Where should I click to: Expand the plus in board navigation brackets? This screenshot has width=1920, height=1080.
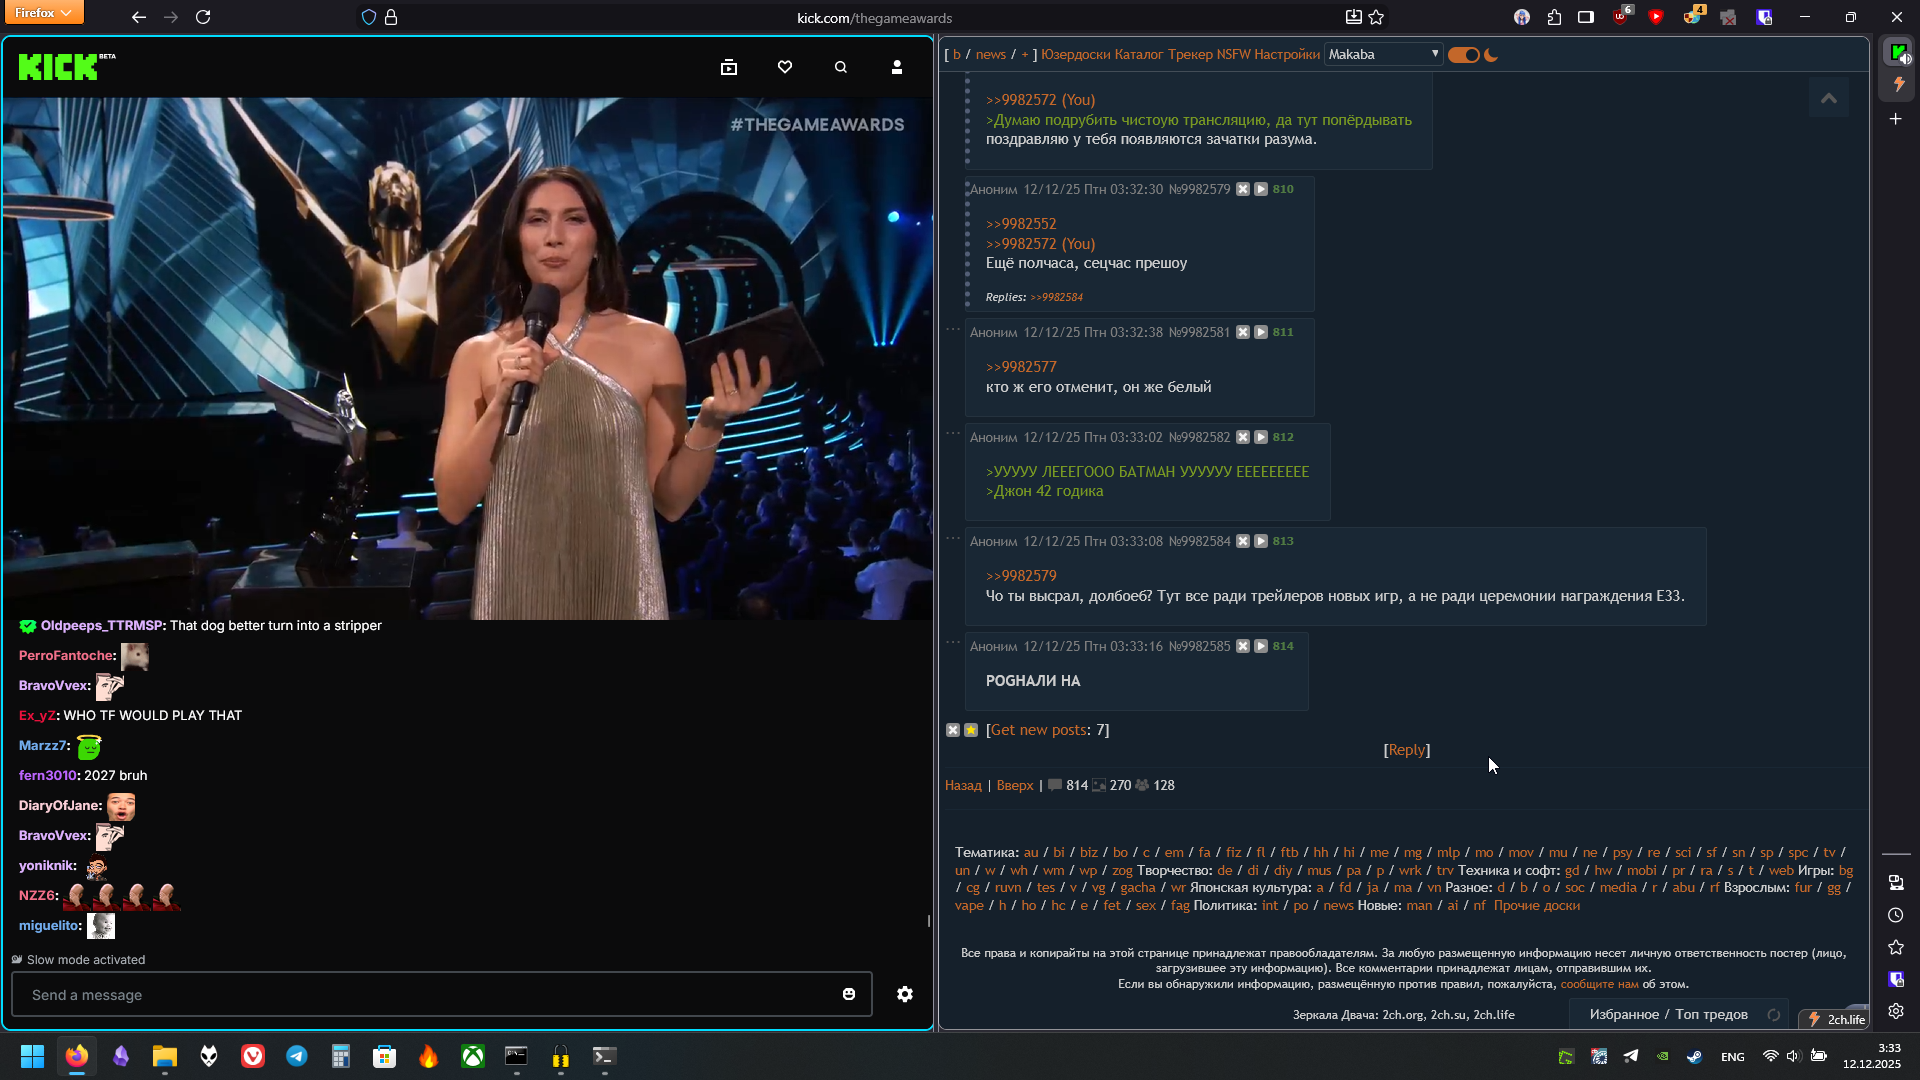[x=1025, y=55]
